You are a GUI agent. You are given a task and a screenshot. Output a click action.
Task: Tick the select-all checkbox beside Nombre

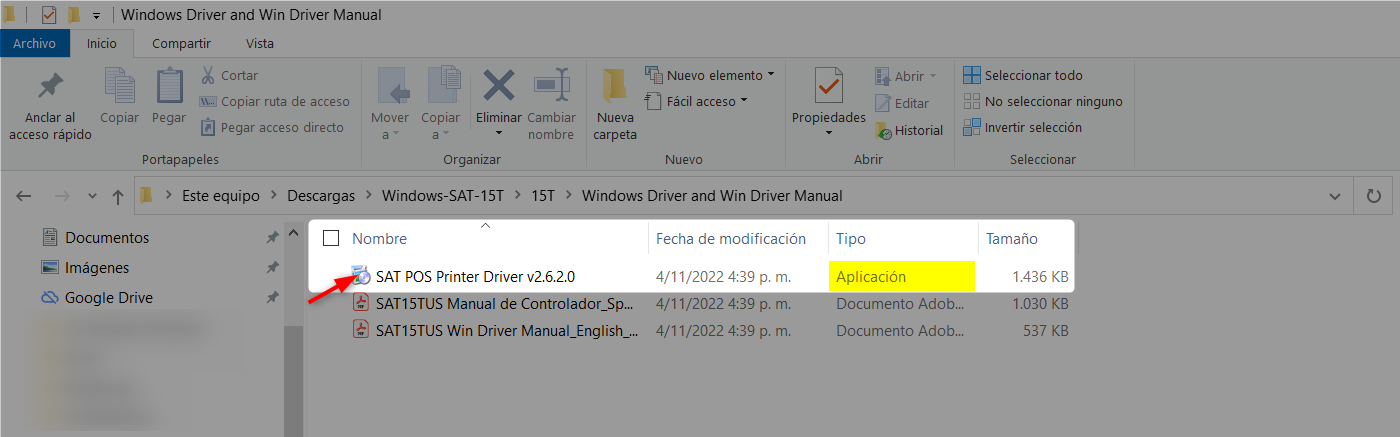coord(331,239)
